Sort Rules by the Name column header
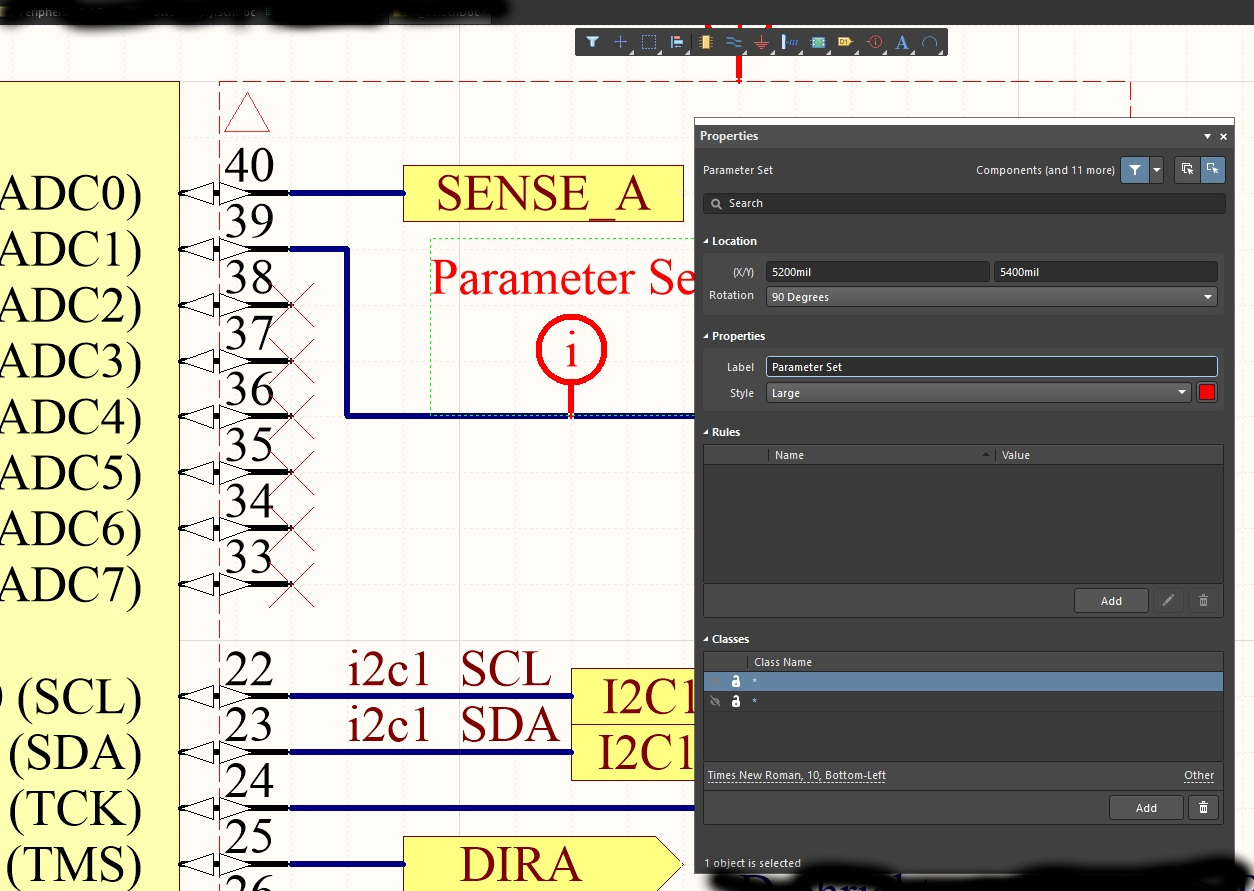 882,455
